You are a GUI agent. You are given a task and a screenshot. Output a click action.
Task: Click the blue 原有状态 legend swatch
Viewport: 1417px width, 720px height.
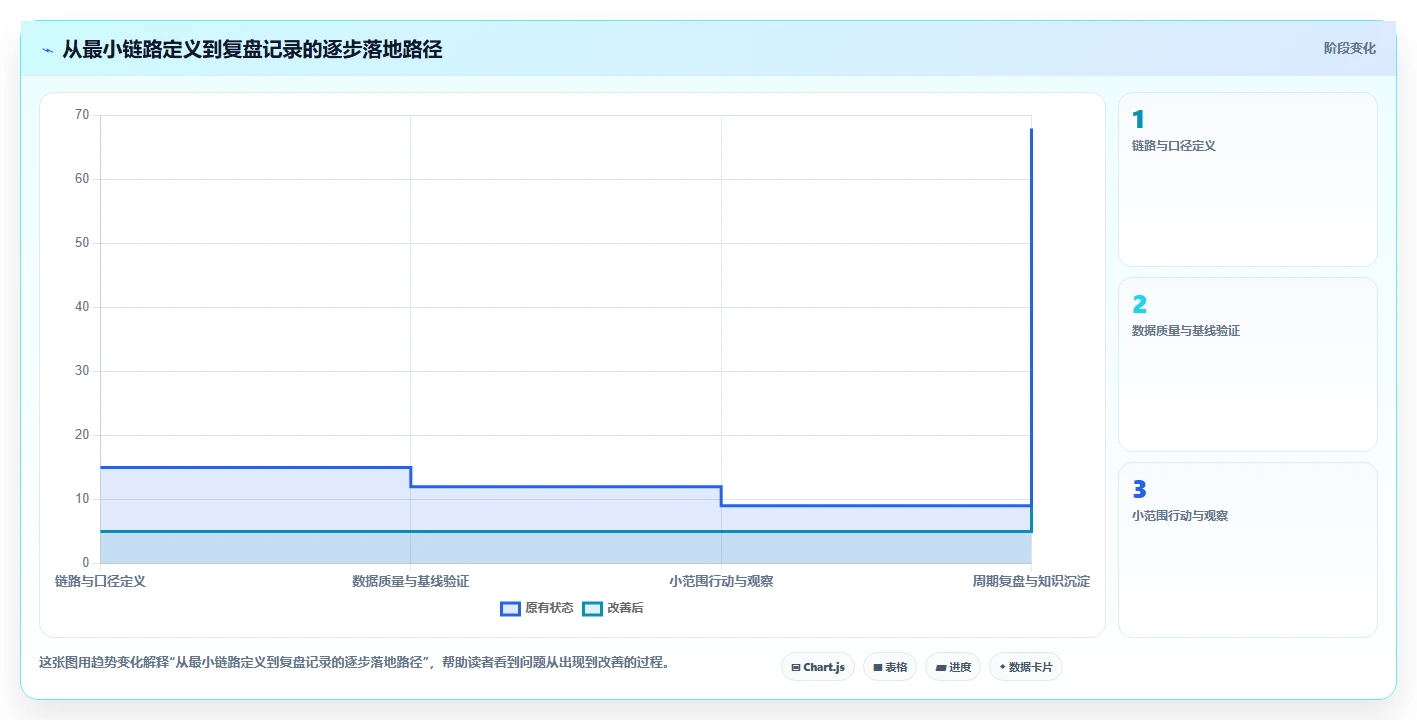pos(510,608)
